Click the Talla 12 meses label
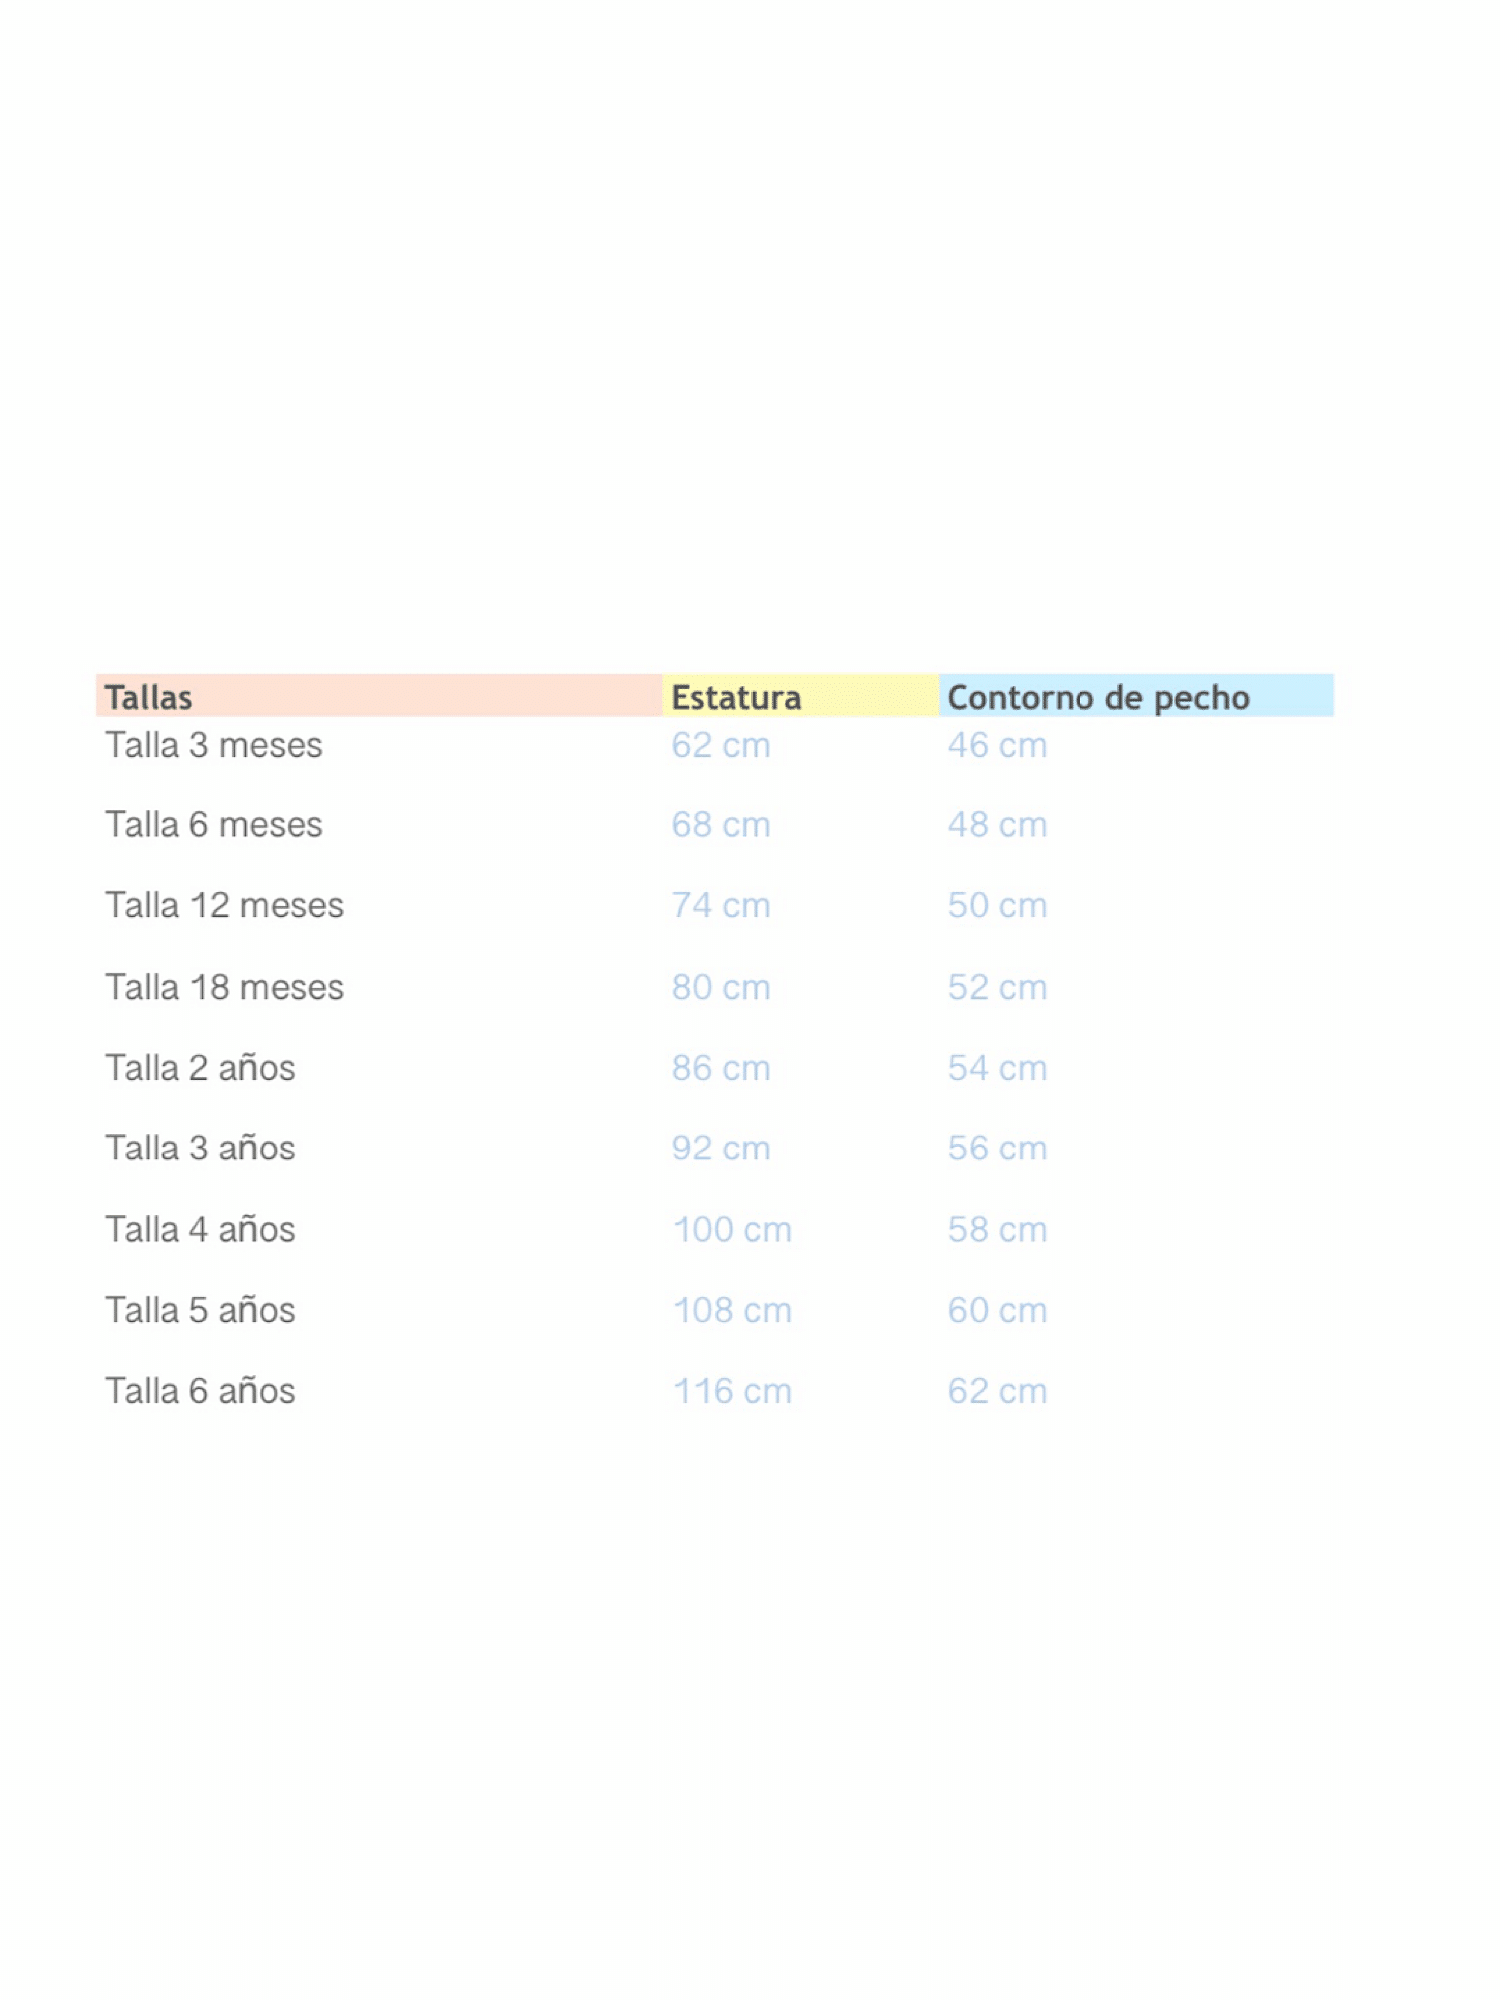Screen dimensions: 1500x2000 [x=225, y=906]
